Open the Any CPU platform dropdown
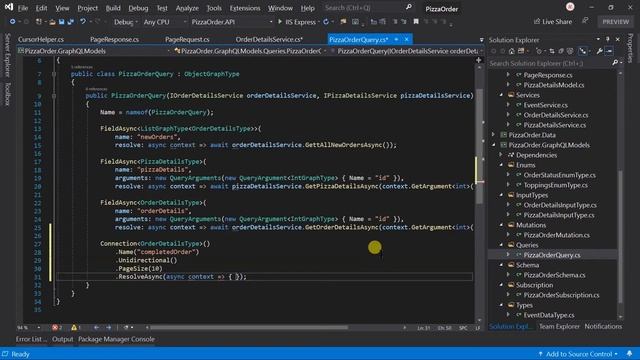Viewport: 640px width, 360px height. 164,22
